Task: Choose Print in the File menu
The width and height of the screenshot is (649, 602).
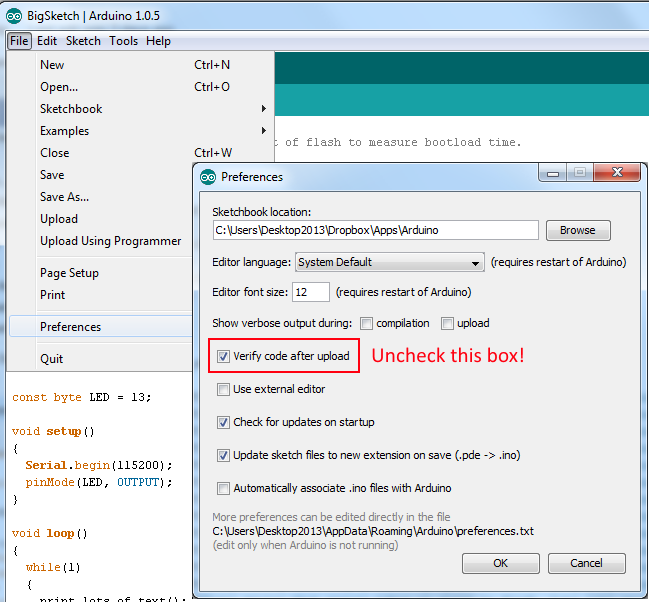Action: click(101, 295)
